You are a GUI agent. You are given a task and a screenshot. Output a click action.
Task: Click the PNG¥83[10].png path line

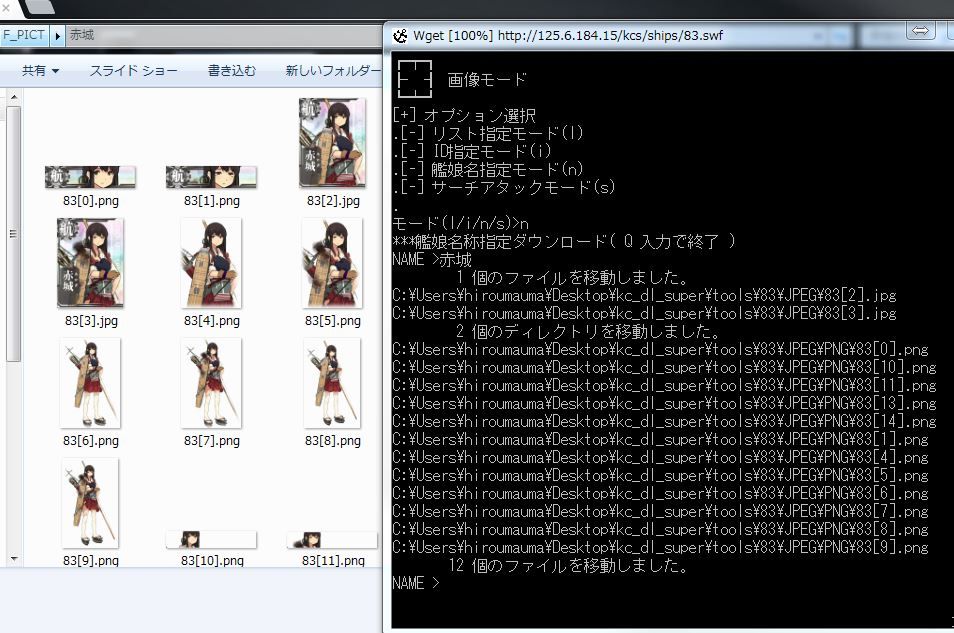point(664,368)
